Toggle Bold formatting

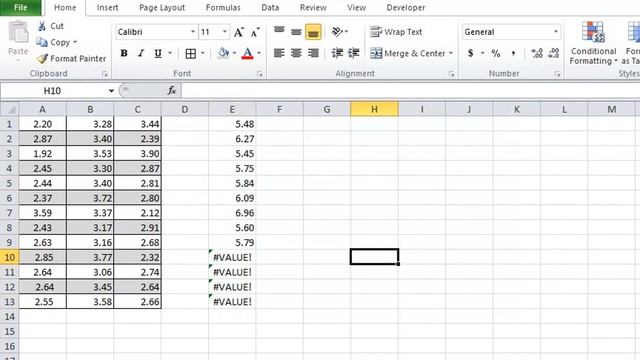(x=124, y=53)
